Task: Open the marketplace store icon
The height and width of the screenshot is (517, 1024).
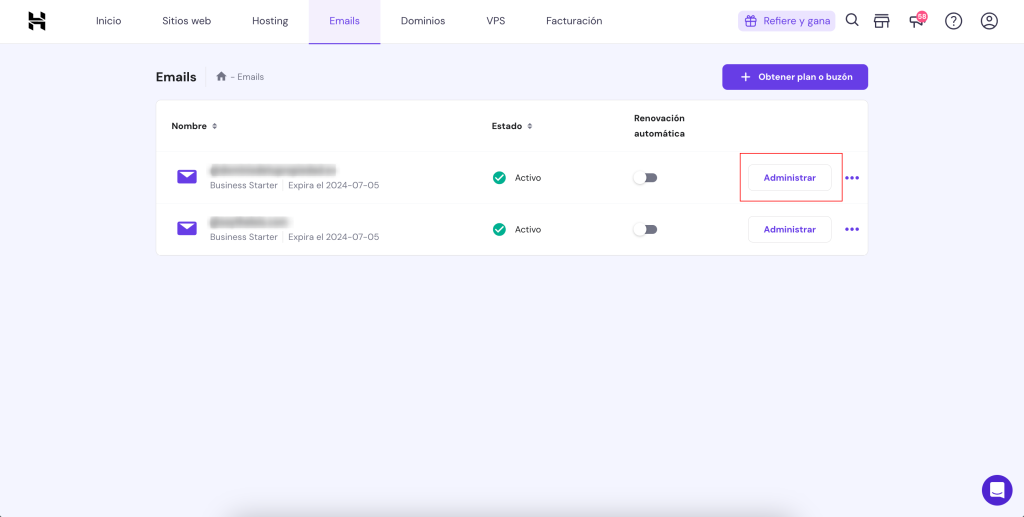Action: click(x=882, y=21)
